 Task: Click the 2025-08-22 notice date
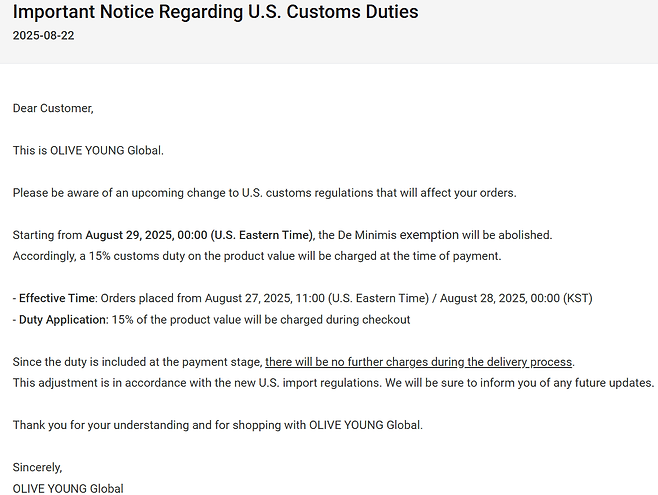pyautogui.click(x=43, y=36)
